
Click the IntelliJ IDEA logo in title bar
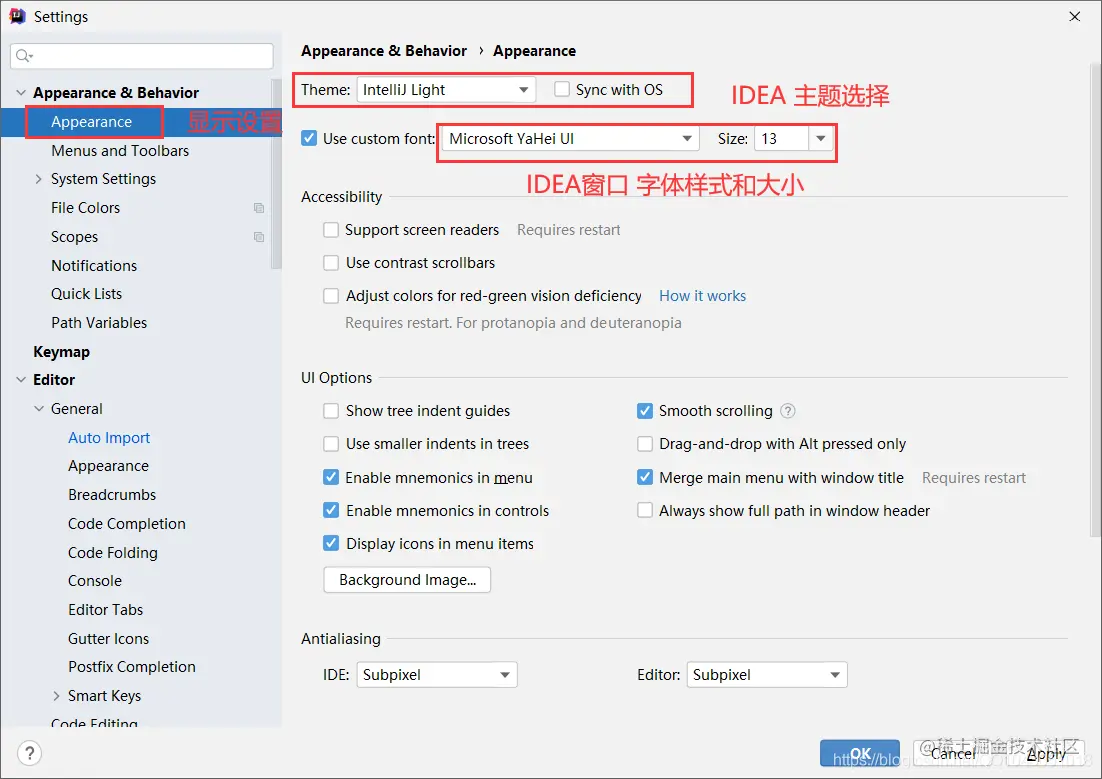pos(18,16)
